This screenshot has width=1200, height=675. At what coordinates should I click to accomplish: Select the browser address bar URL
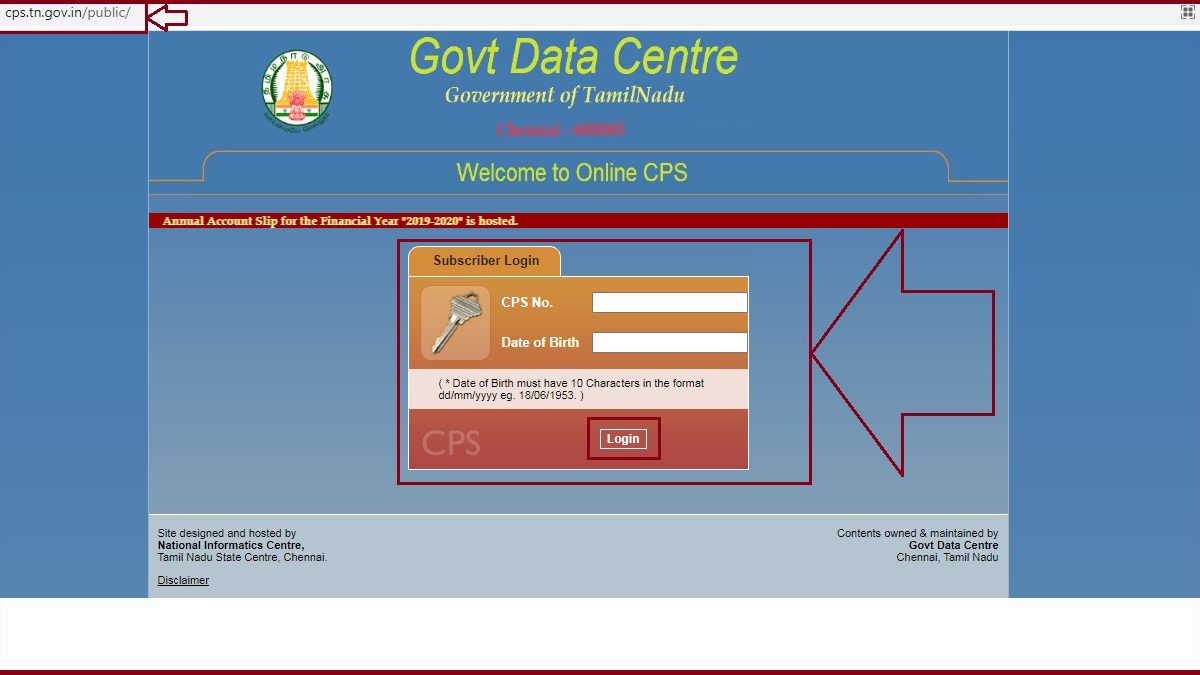(x=65, y=14)
